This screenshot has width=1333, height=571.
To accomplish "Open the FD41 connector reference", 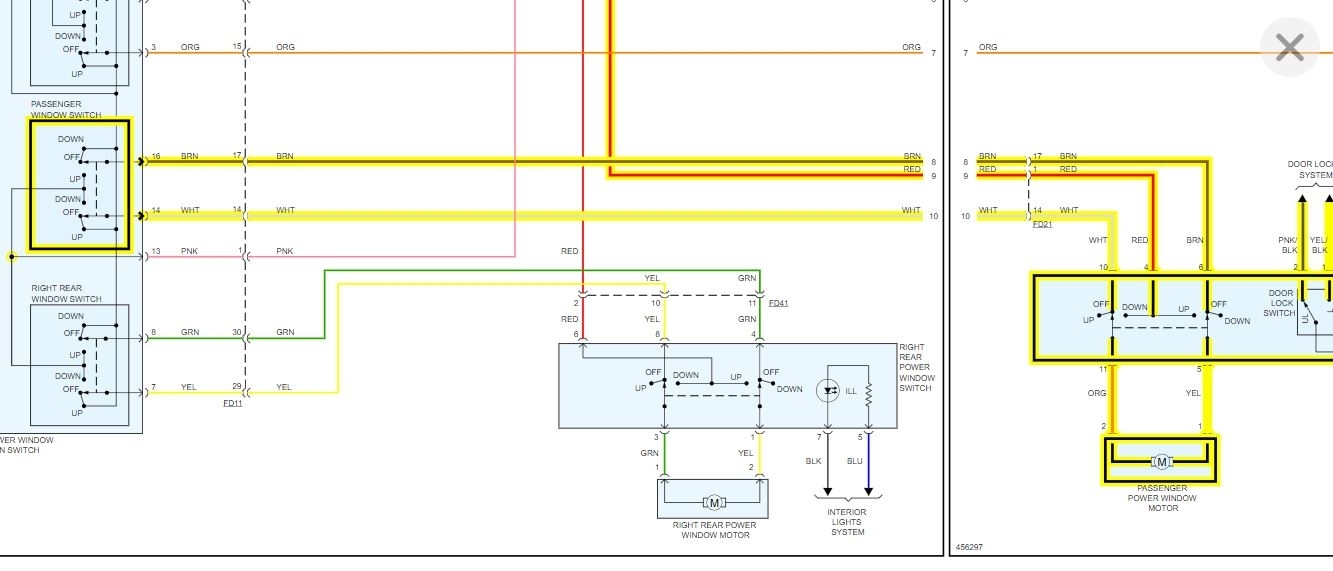I will click(x=779, y=303).
